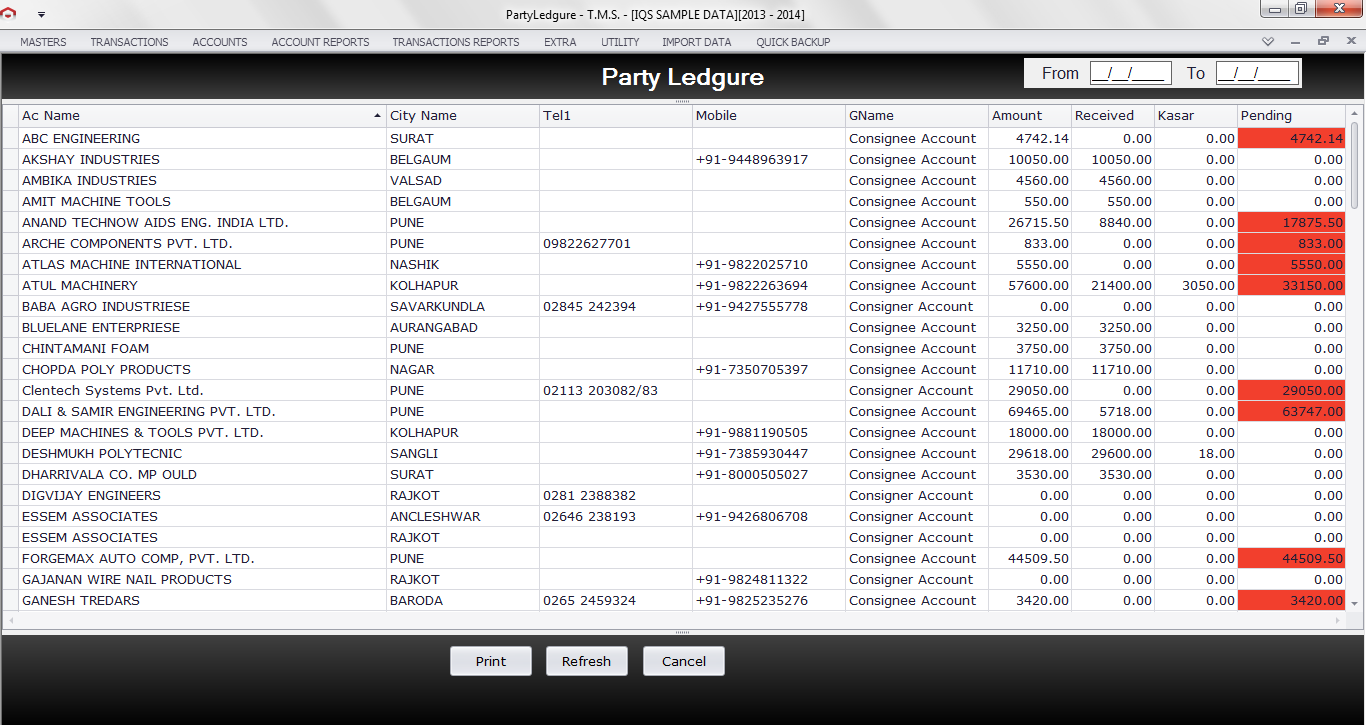Open the quick access dropdown arrow in title bar

point(41,15)
